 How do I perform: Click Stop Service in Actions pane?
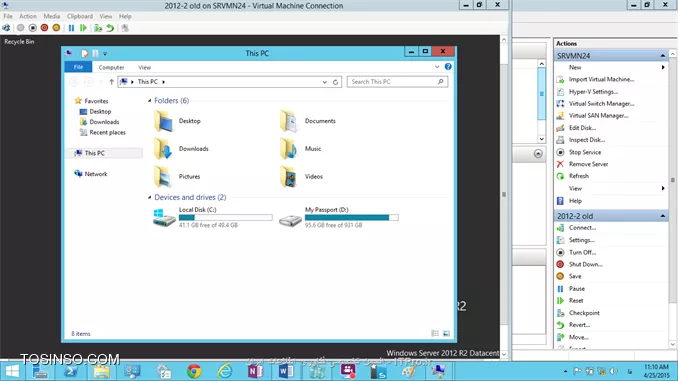click(585, 152)
